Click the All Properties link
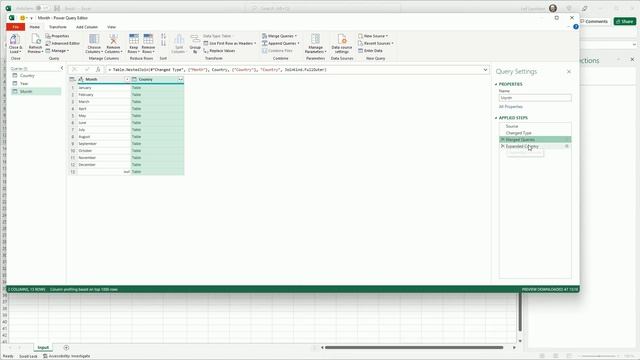Screen dimensions: 640x360 coord(511,107)
